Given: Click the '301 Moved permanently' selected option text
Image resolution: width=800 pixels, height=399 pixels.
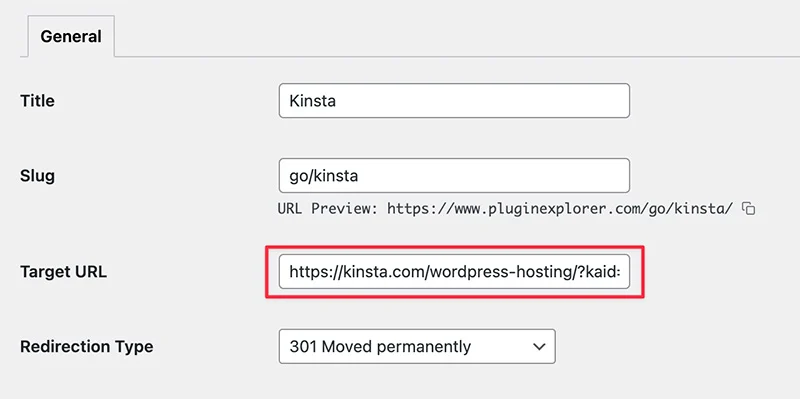Looking at the screenshot, I should point(380,347).
